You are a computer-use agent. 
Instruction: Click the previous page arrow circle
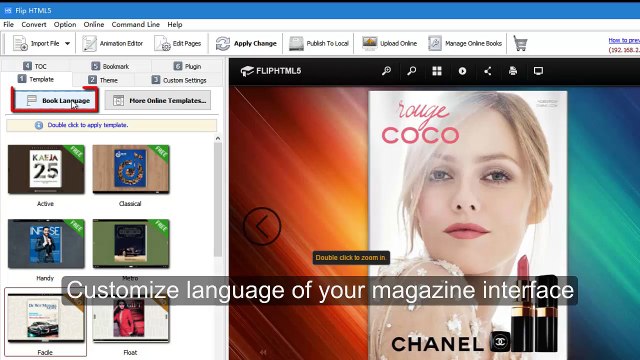tap(262, 226)
